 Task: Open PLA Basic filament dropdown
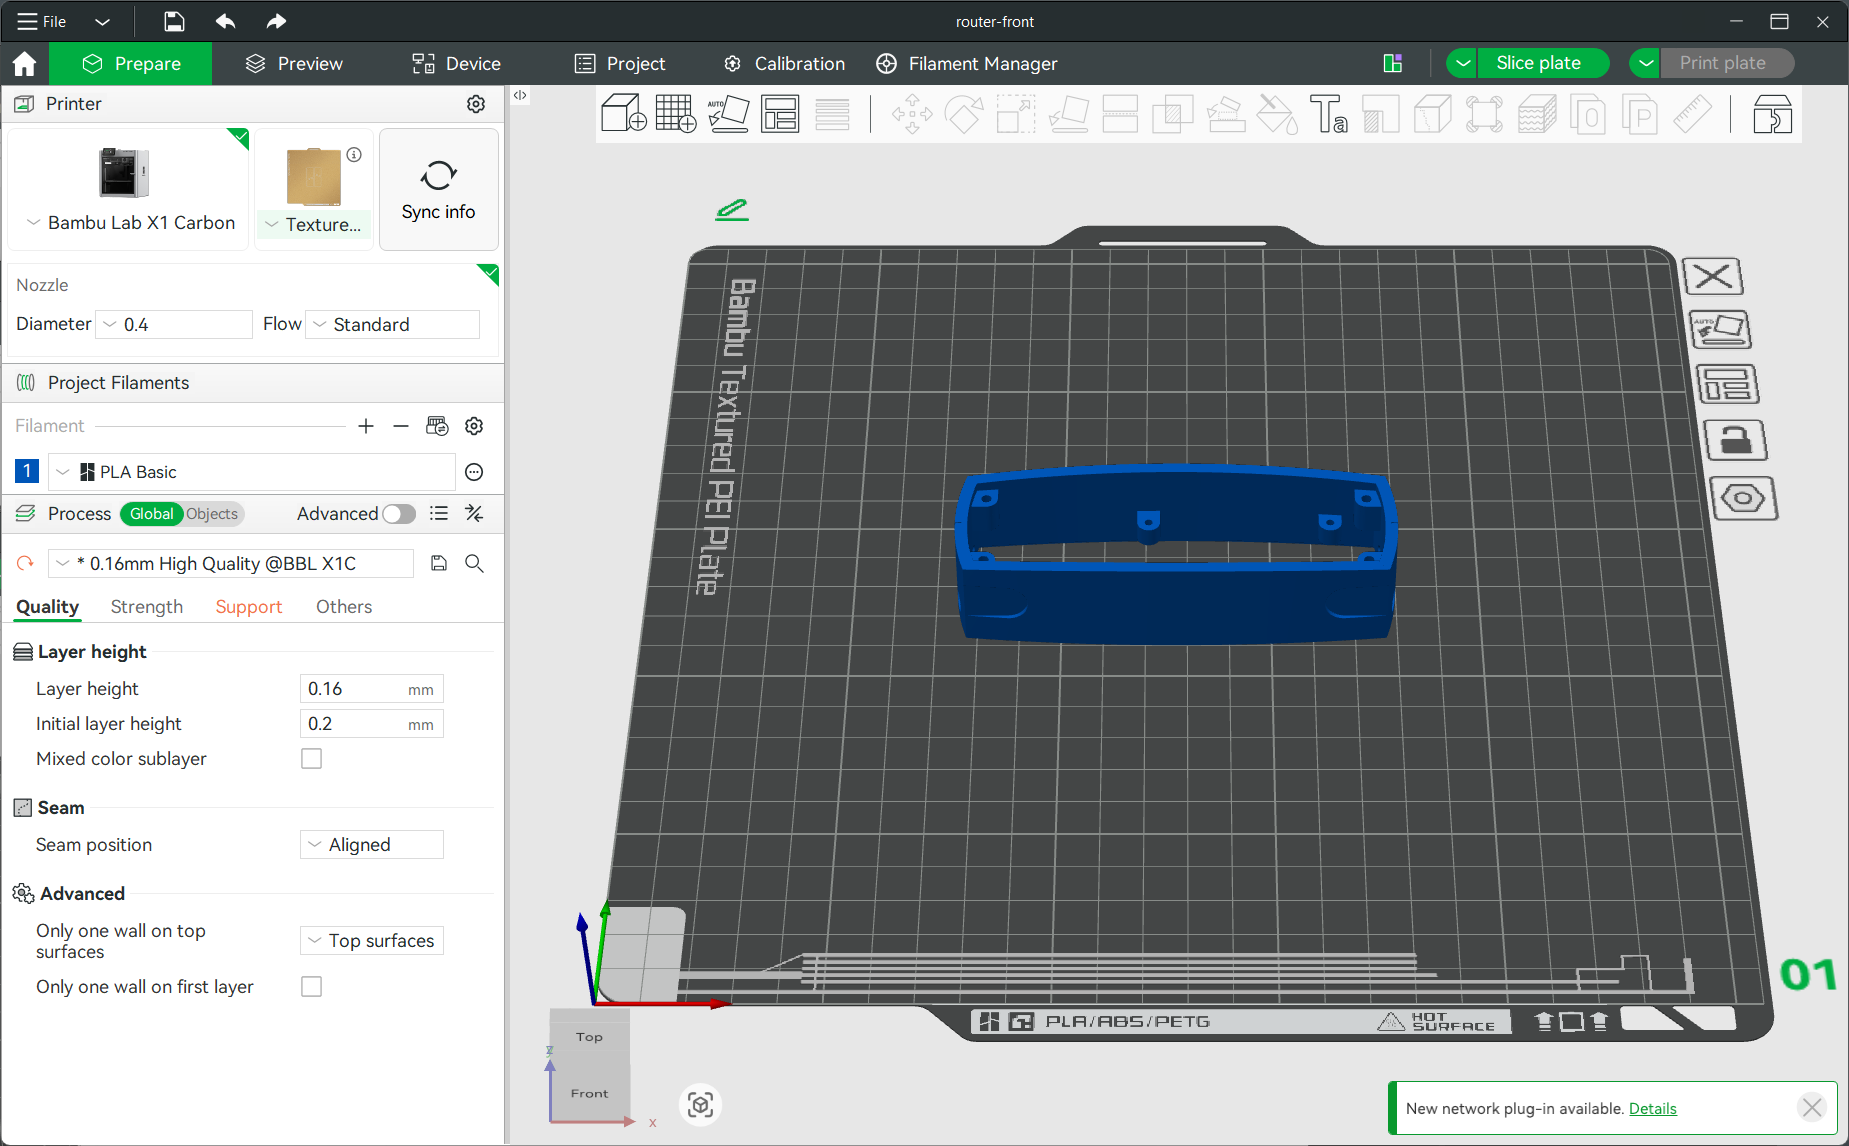(x=252, y=472)
